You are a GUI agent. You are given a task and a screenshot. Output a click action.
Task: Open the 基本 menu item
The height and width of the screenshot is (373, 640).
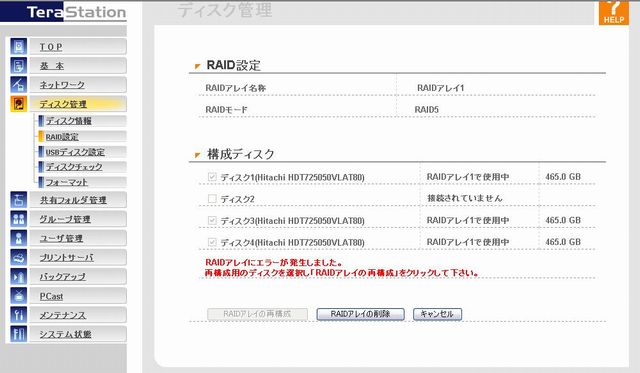point(78,66)
